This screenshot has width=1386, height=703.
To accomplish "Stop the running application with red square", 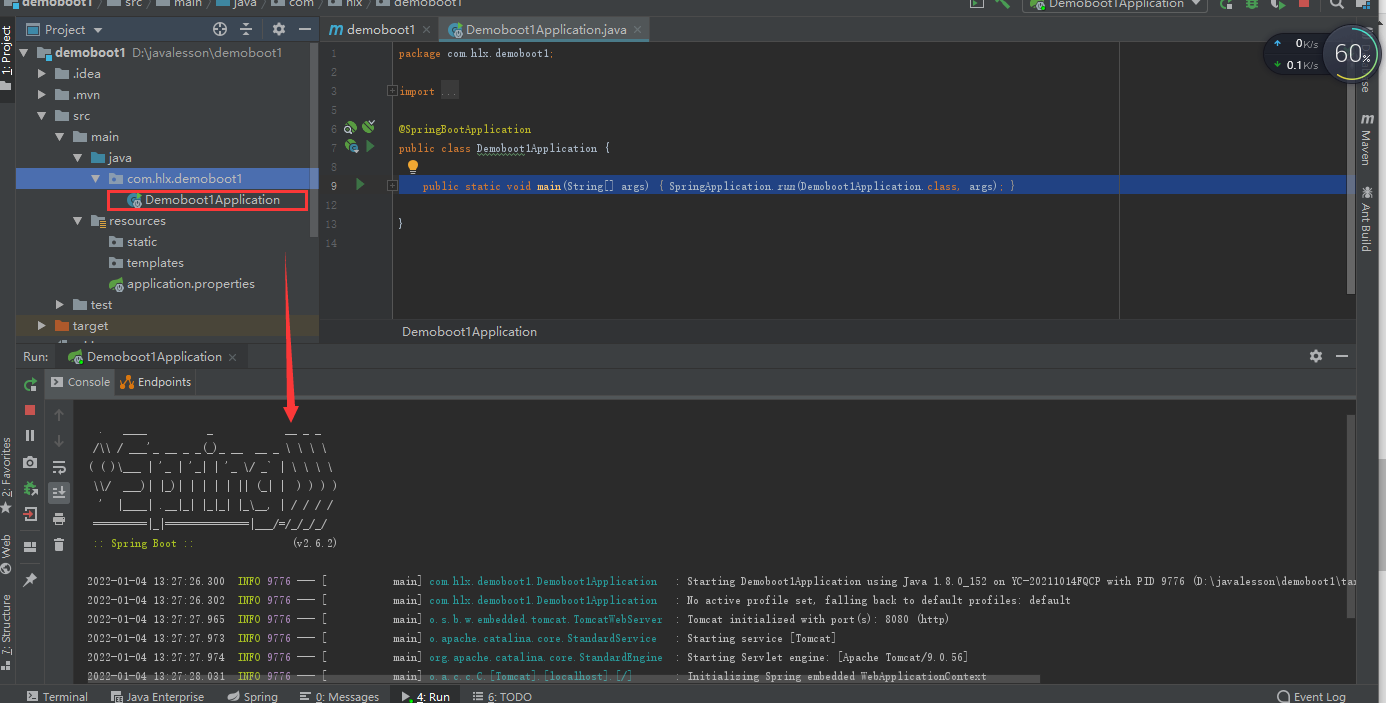I will tap(29, 410).
